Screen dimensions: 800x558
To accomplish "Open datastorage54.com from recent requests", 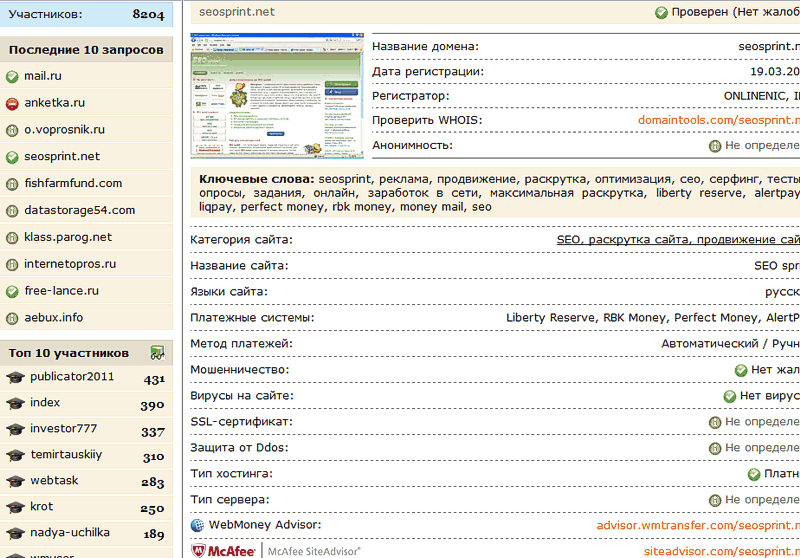I will pyautogui.click(x=80, y=210).
